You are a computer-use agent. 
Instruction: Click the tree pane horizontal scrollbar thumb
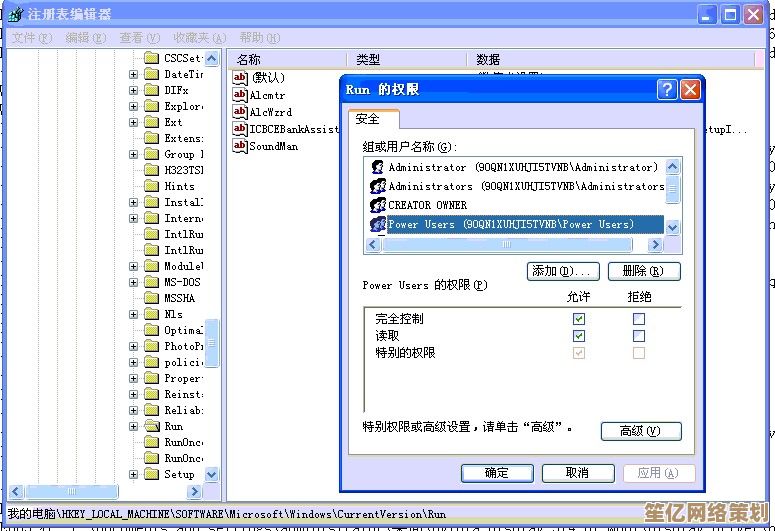(72, 491)
